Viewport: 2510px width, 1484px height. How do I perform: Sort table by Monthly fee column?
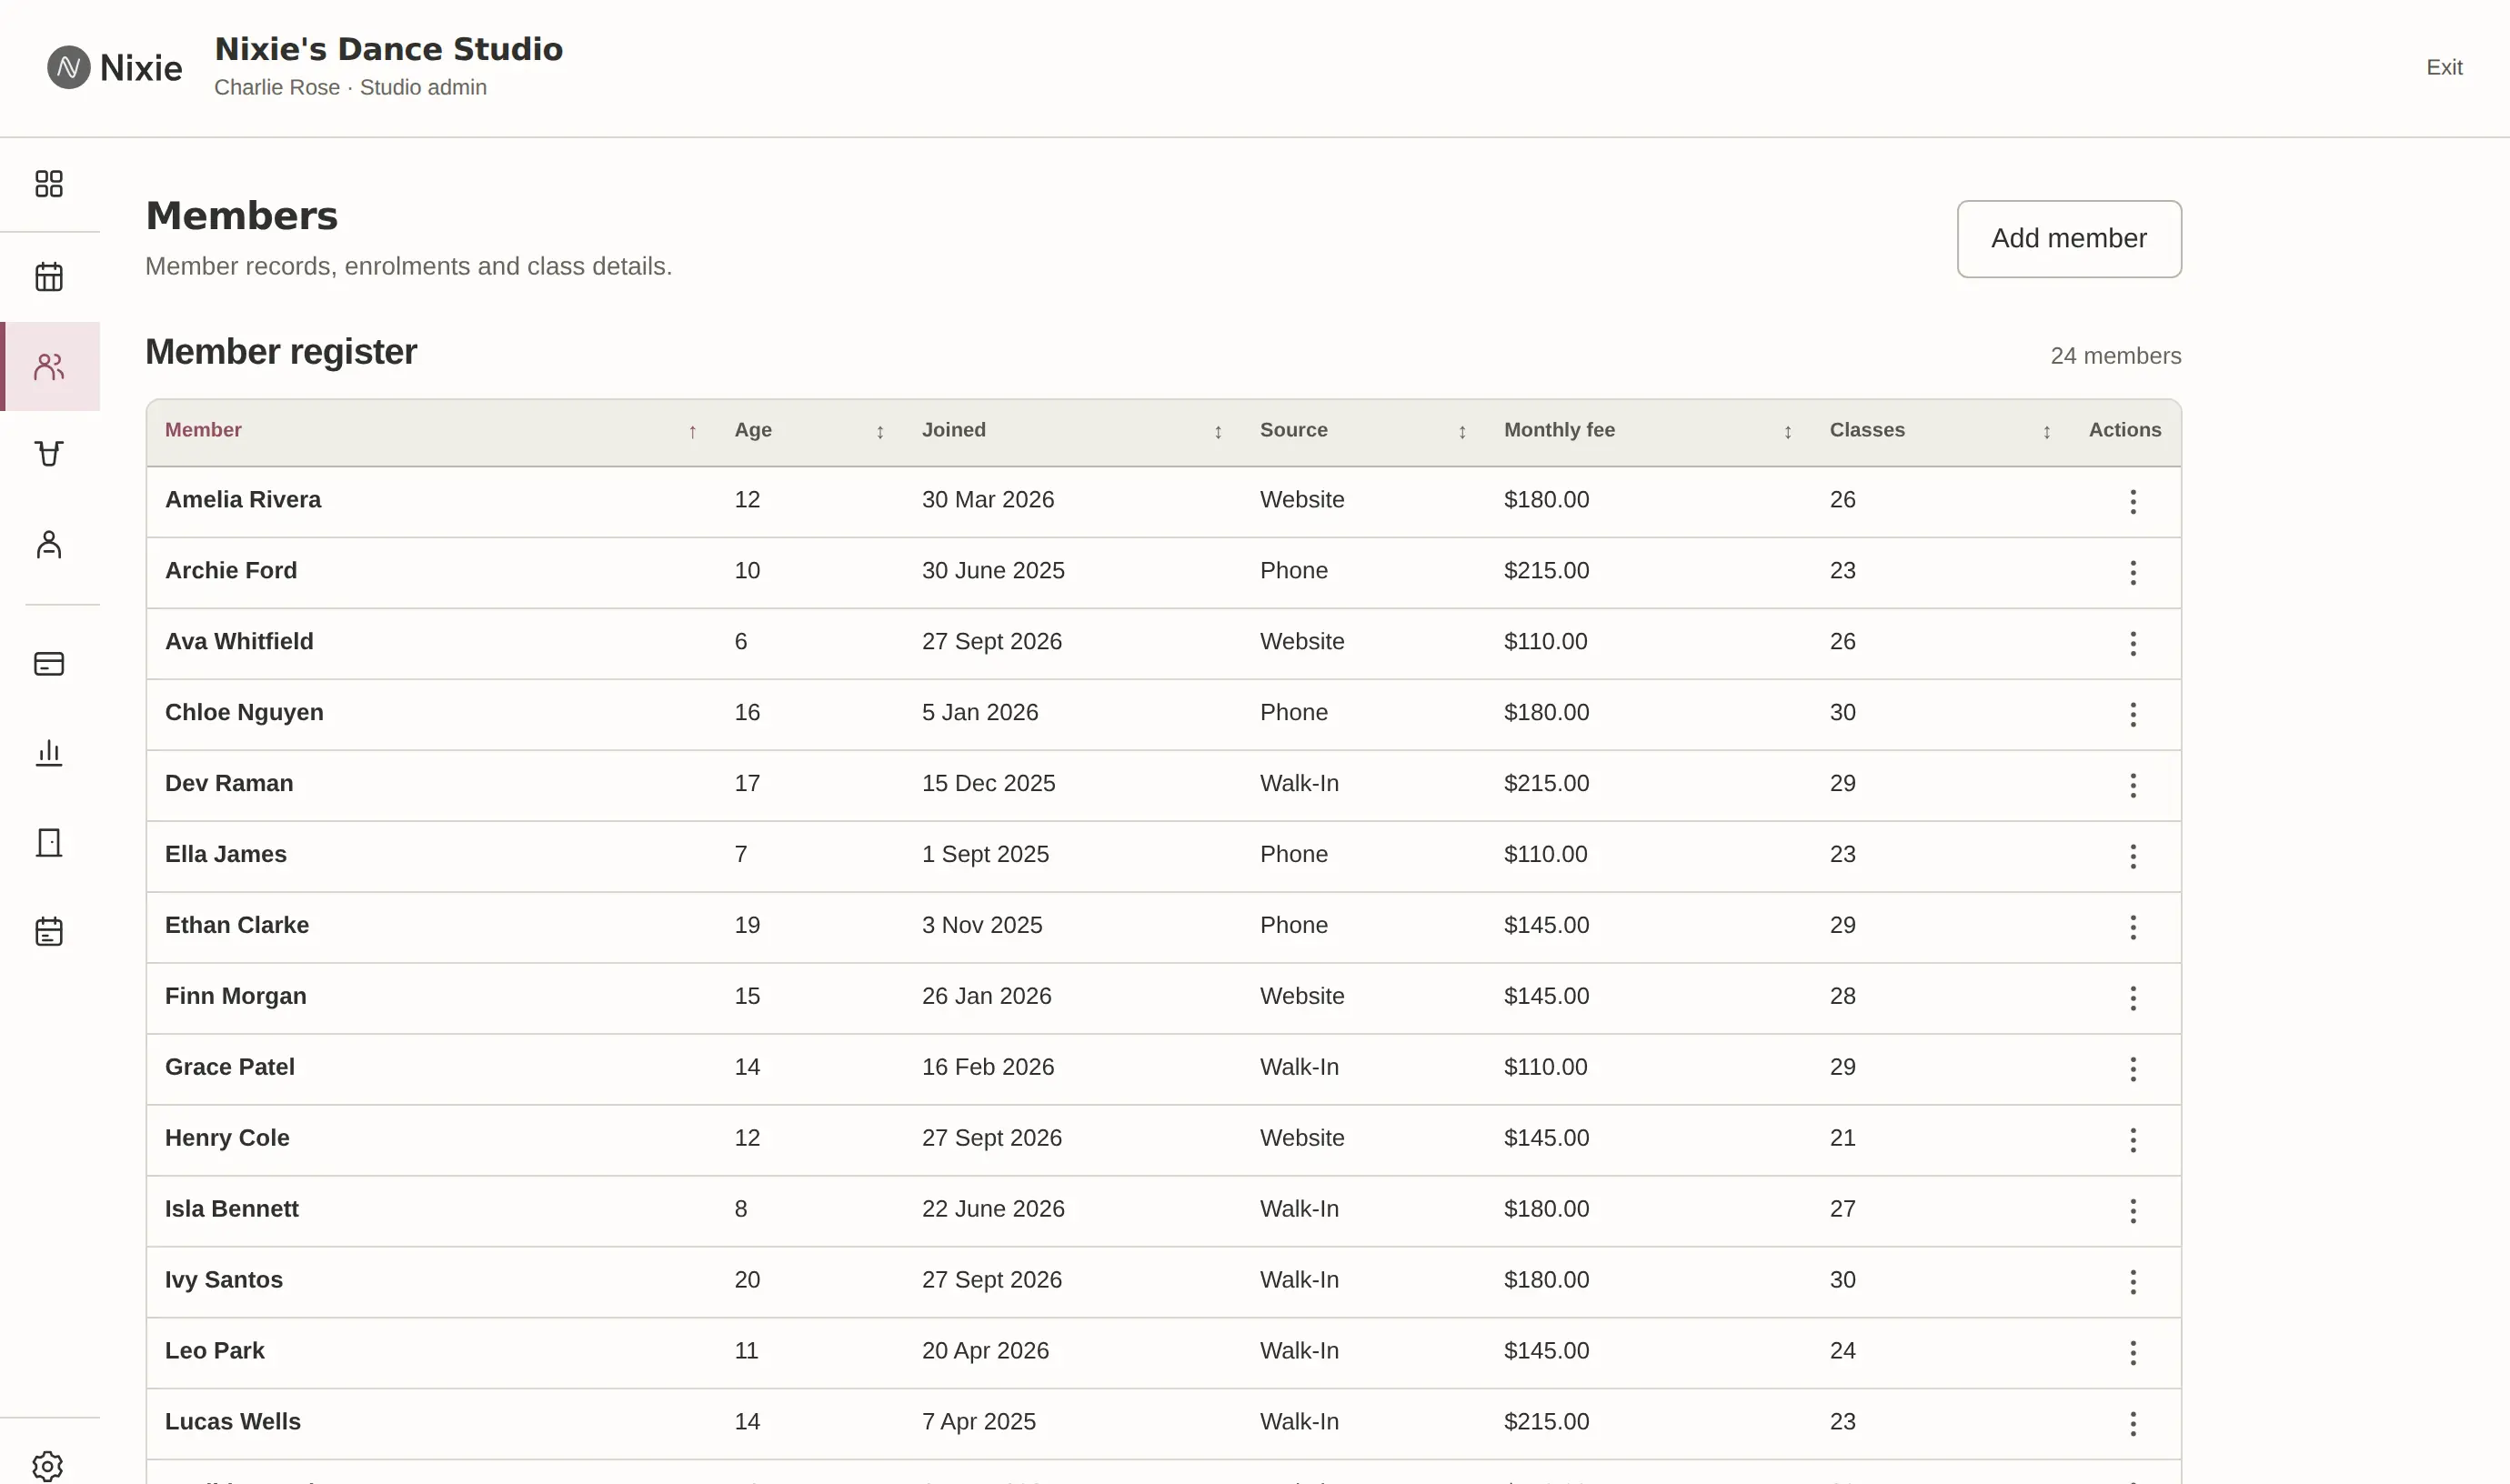click(1648, 431)
